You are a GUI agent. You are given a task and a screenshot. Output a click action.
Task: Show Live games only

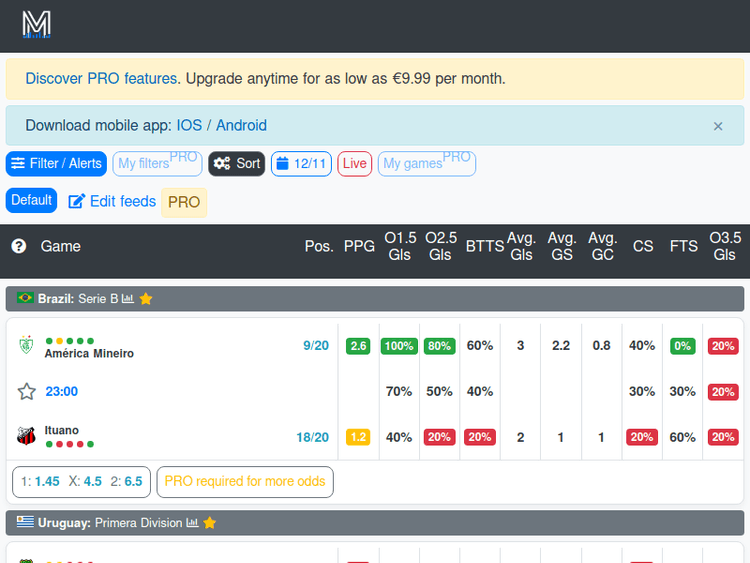point(354,164)
